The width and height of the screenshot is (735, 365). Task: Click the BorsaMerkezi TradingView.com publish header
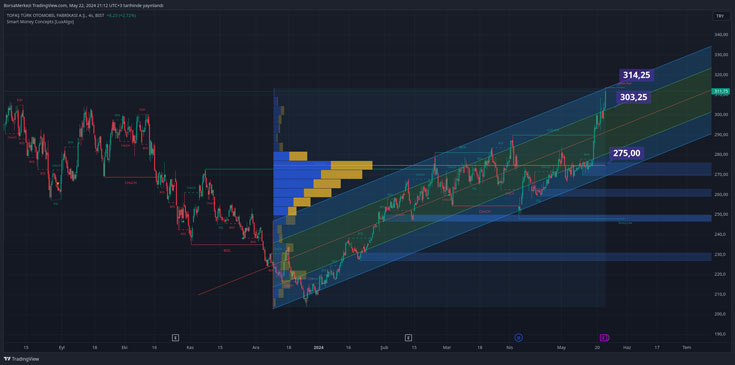tap(83, 6)
